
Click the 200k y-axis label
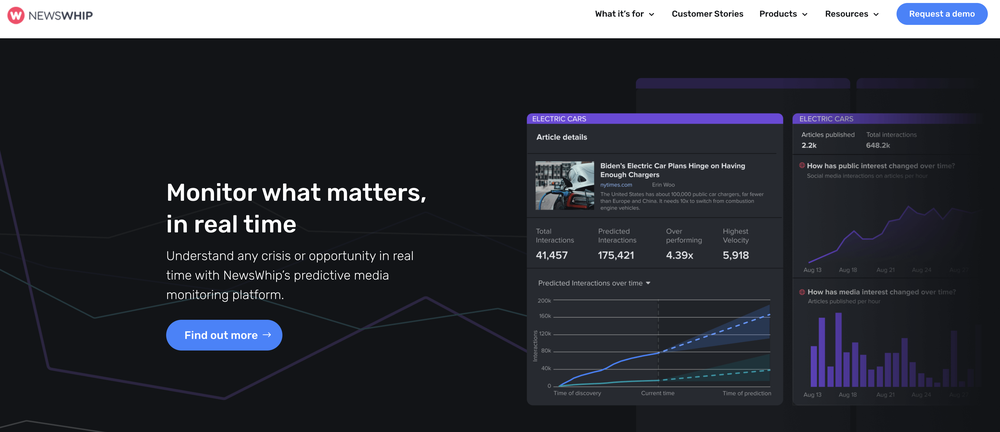pos(544,301)
